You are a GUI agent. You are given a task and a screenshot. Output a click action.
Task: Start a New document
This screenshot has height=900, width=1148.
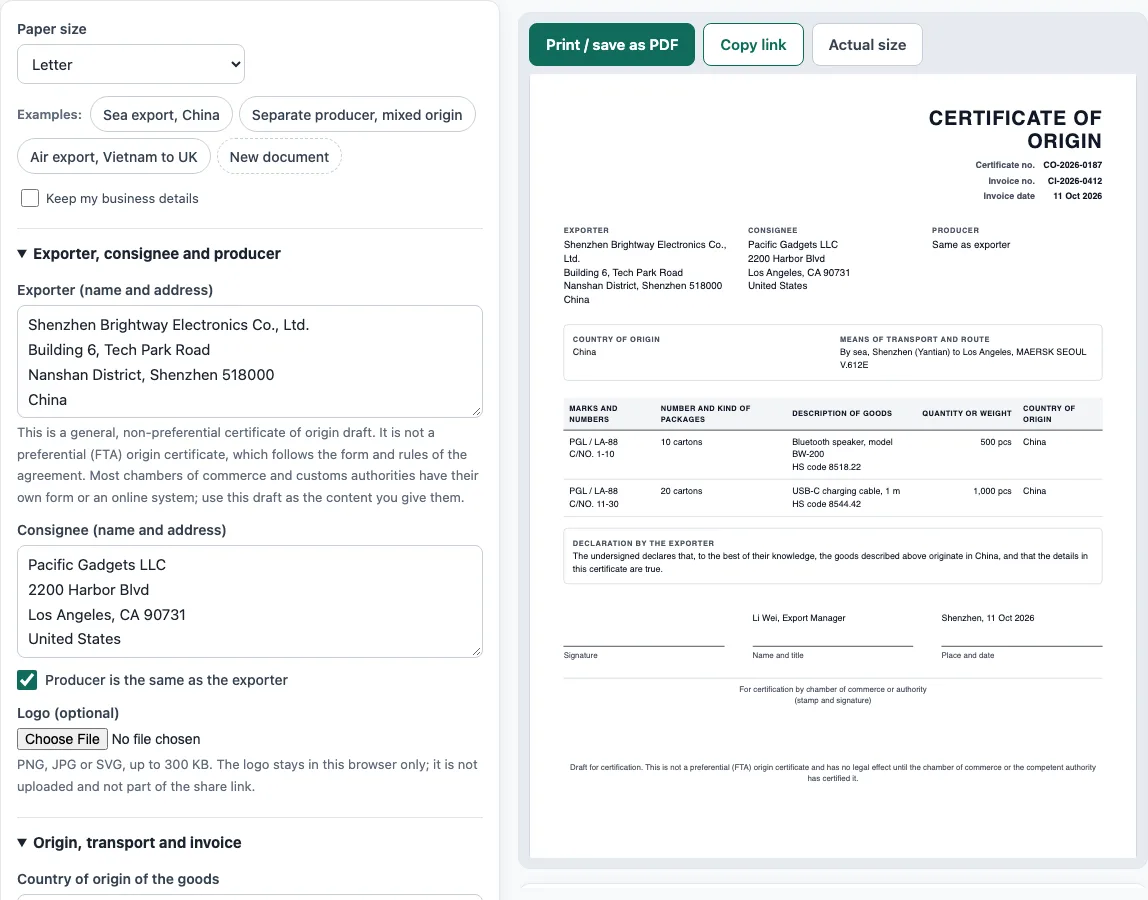coord(279,157)
